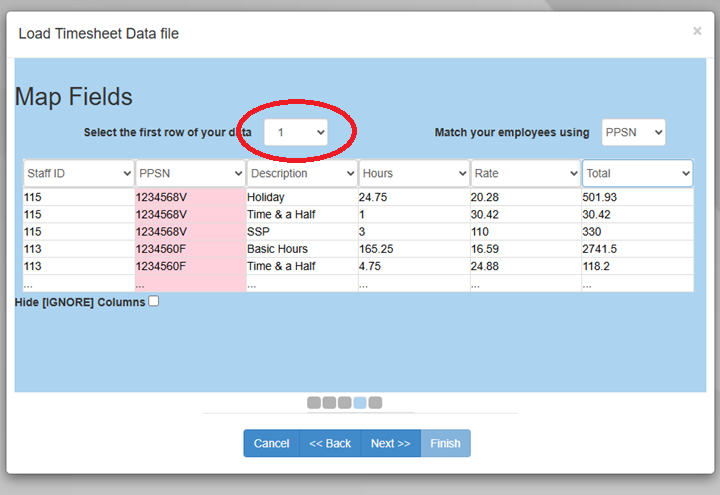Expand the Total column mapping dropdown
The width and height of the screenshot is (720, 495).
pos(638,173)
